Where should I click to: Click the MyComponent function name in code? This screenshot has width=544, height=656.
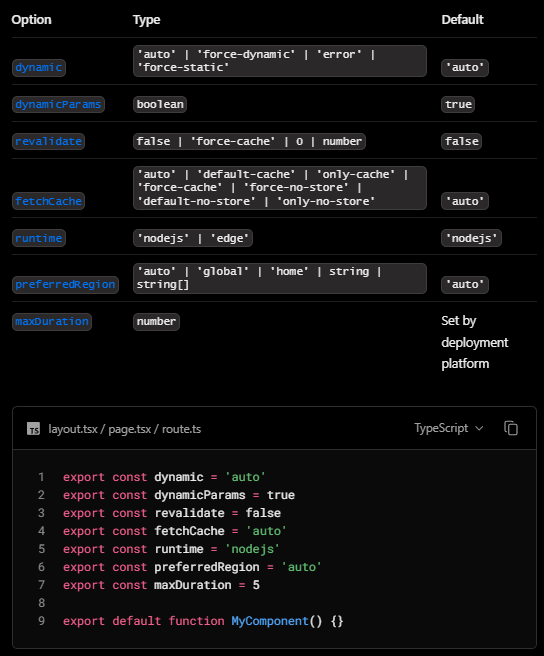(270, 621)
